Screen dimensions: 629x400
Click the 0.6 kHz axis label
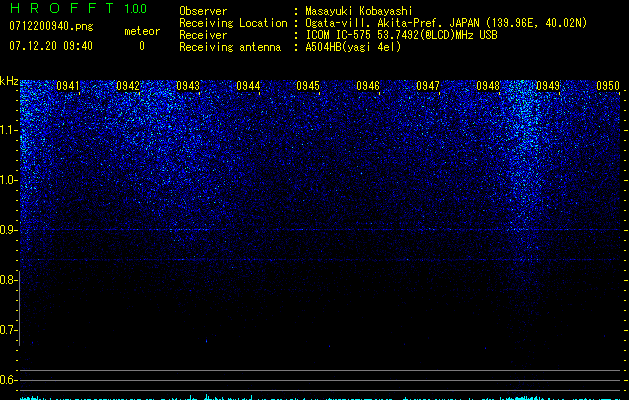(7, 380)
